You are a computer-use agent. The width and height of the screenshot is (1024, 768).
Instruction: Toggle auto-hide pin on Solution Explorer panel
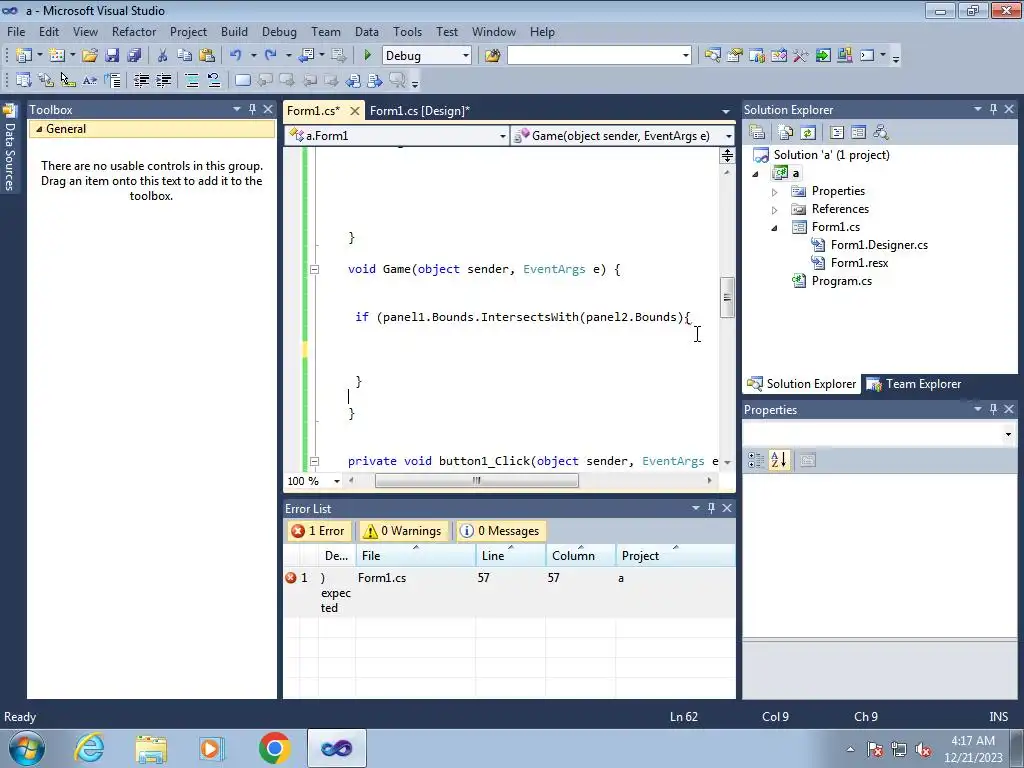pos(993,109)
